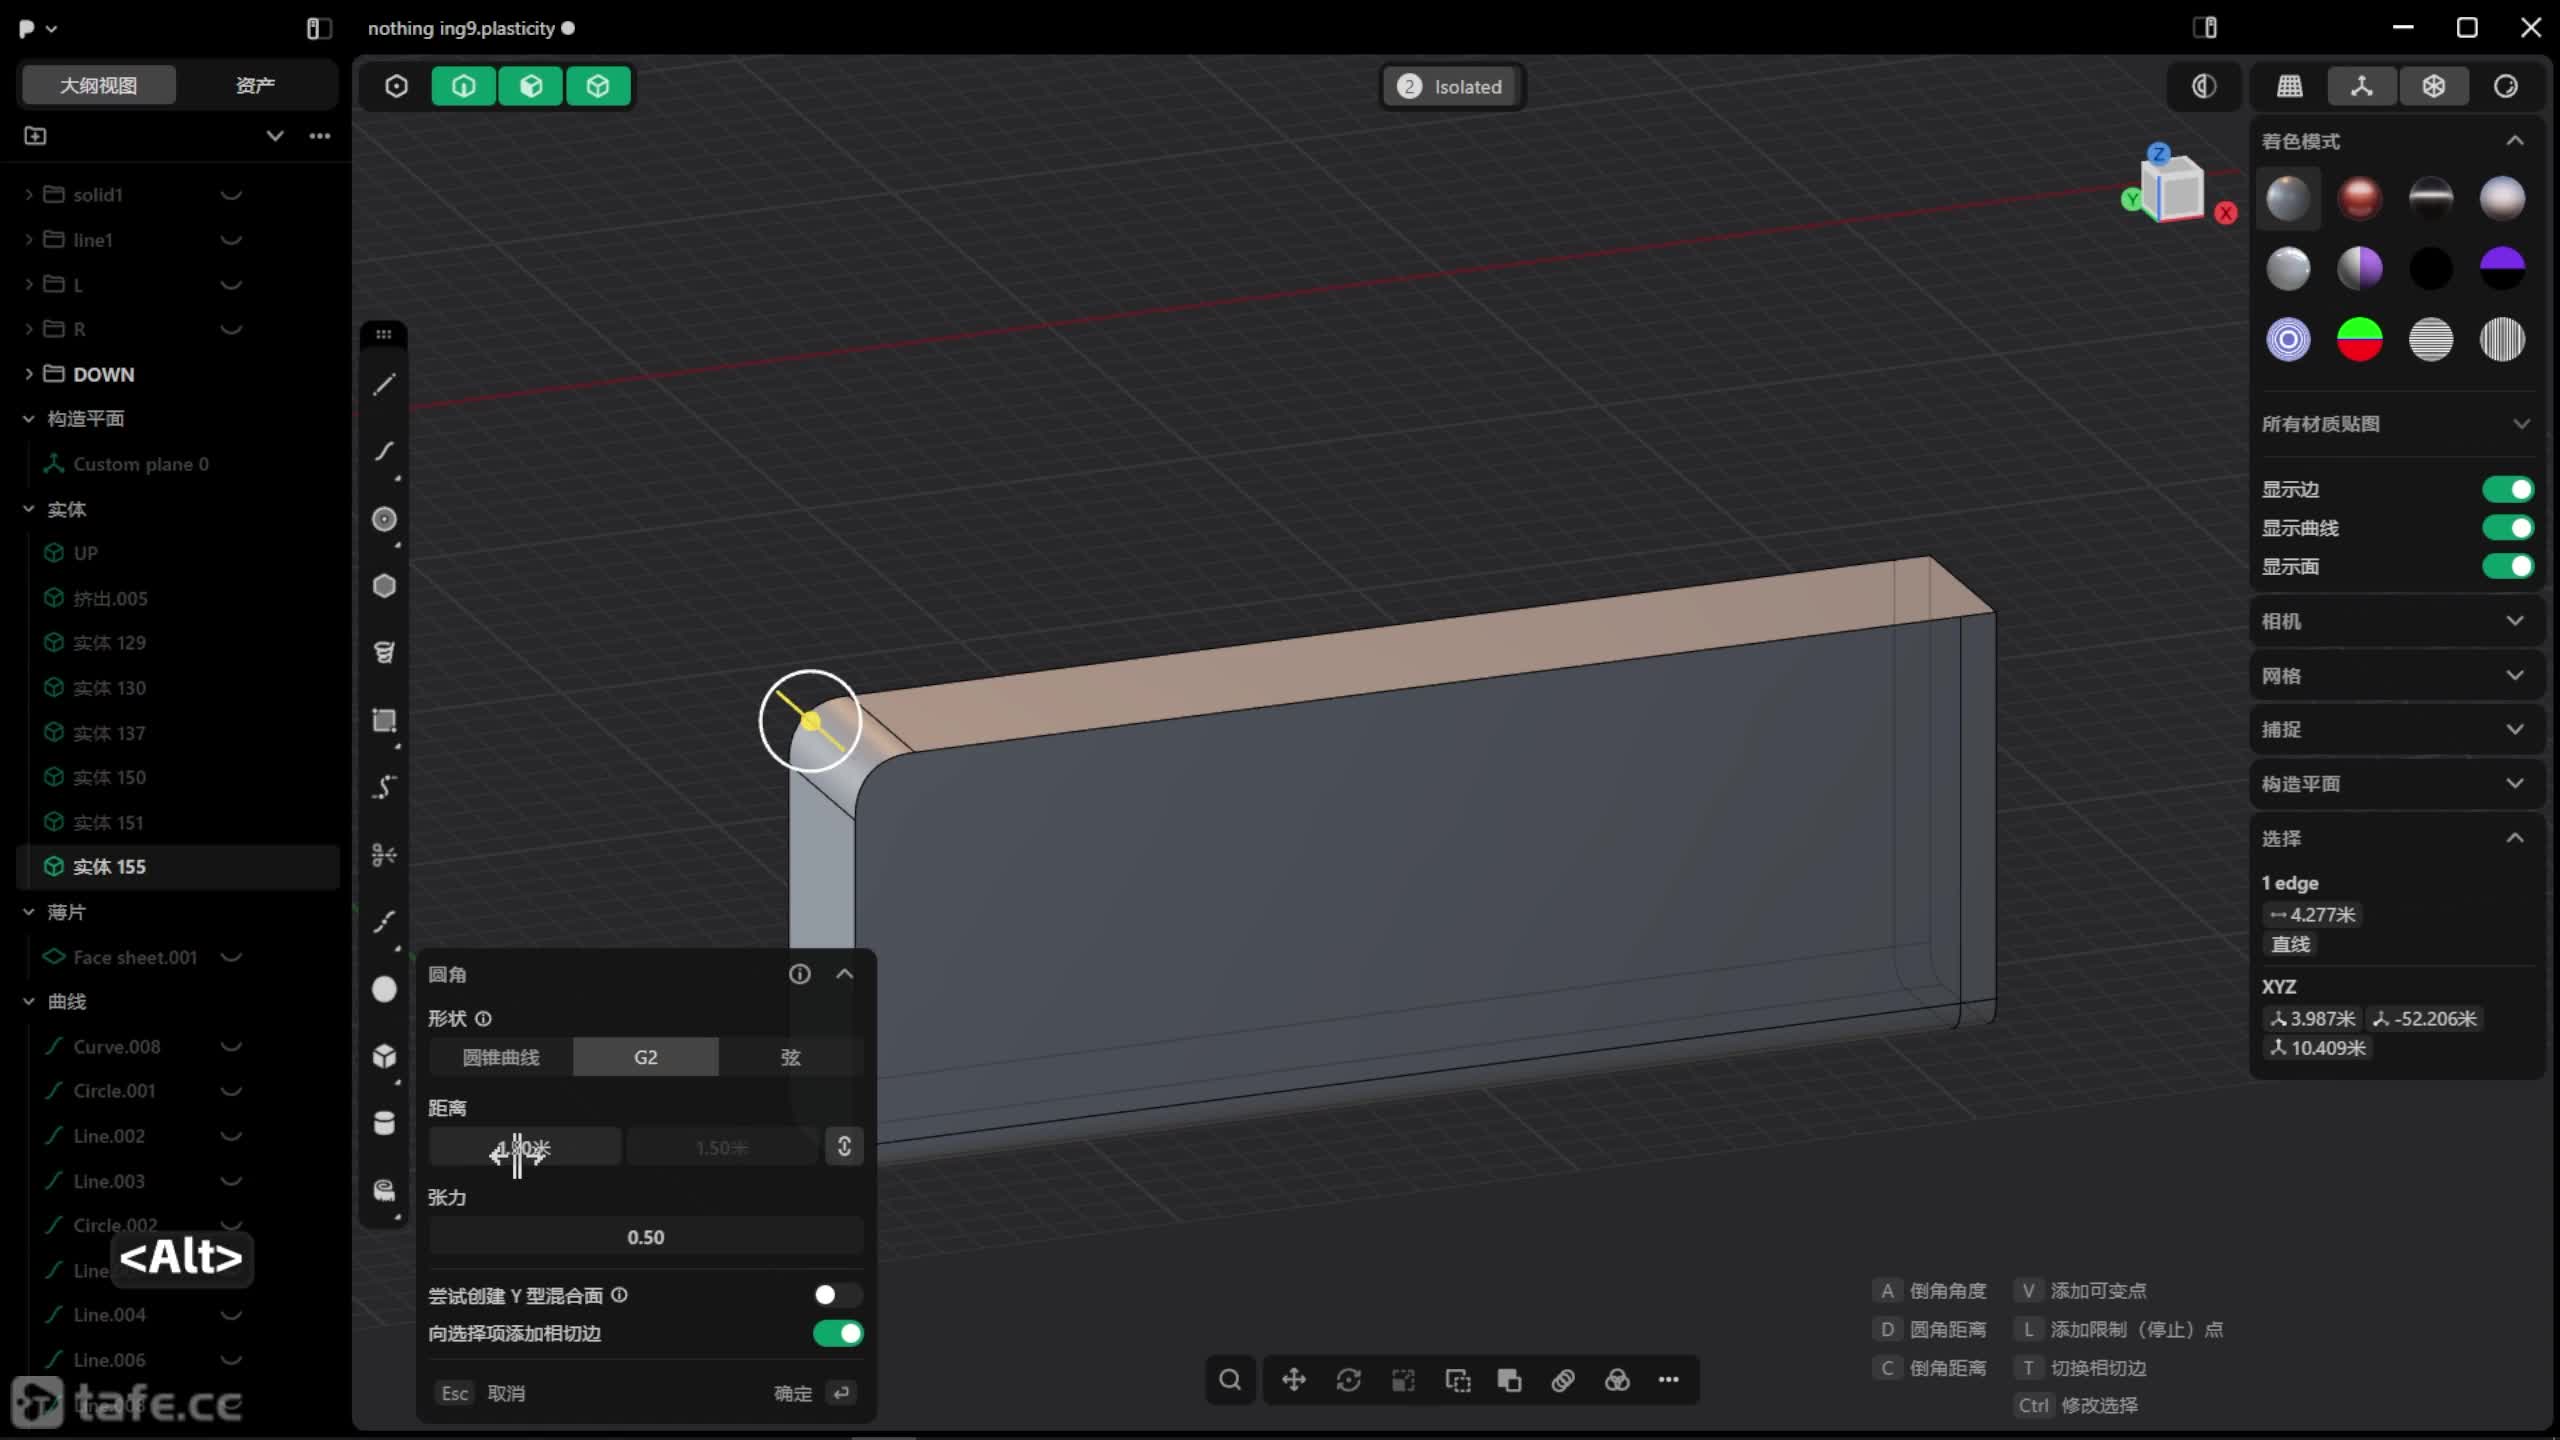Enable 尝试创建 Y 型混合面 toggle
The image size is (2560, 1440).
[x=837, y=1295]
